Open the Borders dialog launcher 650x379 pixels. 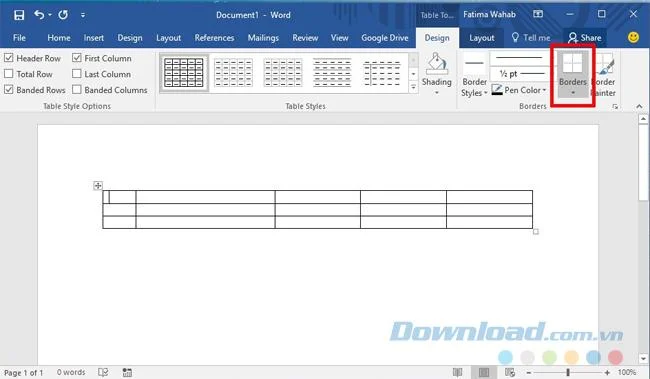[615, 107]
